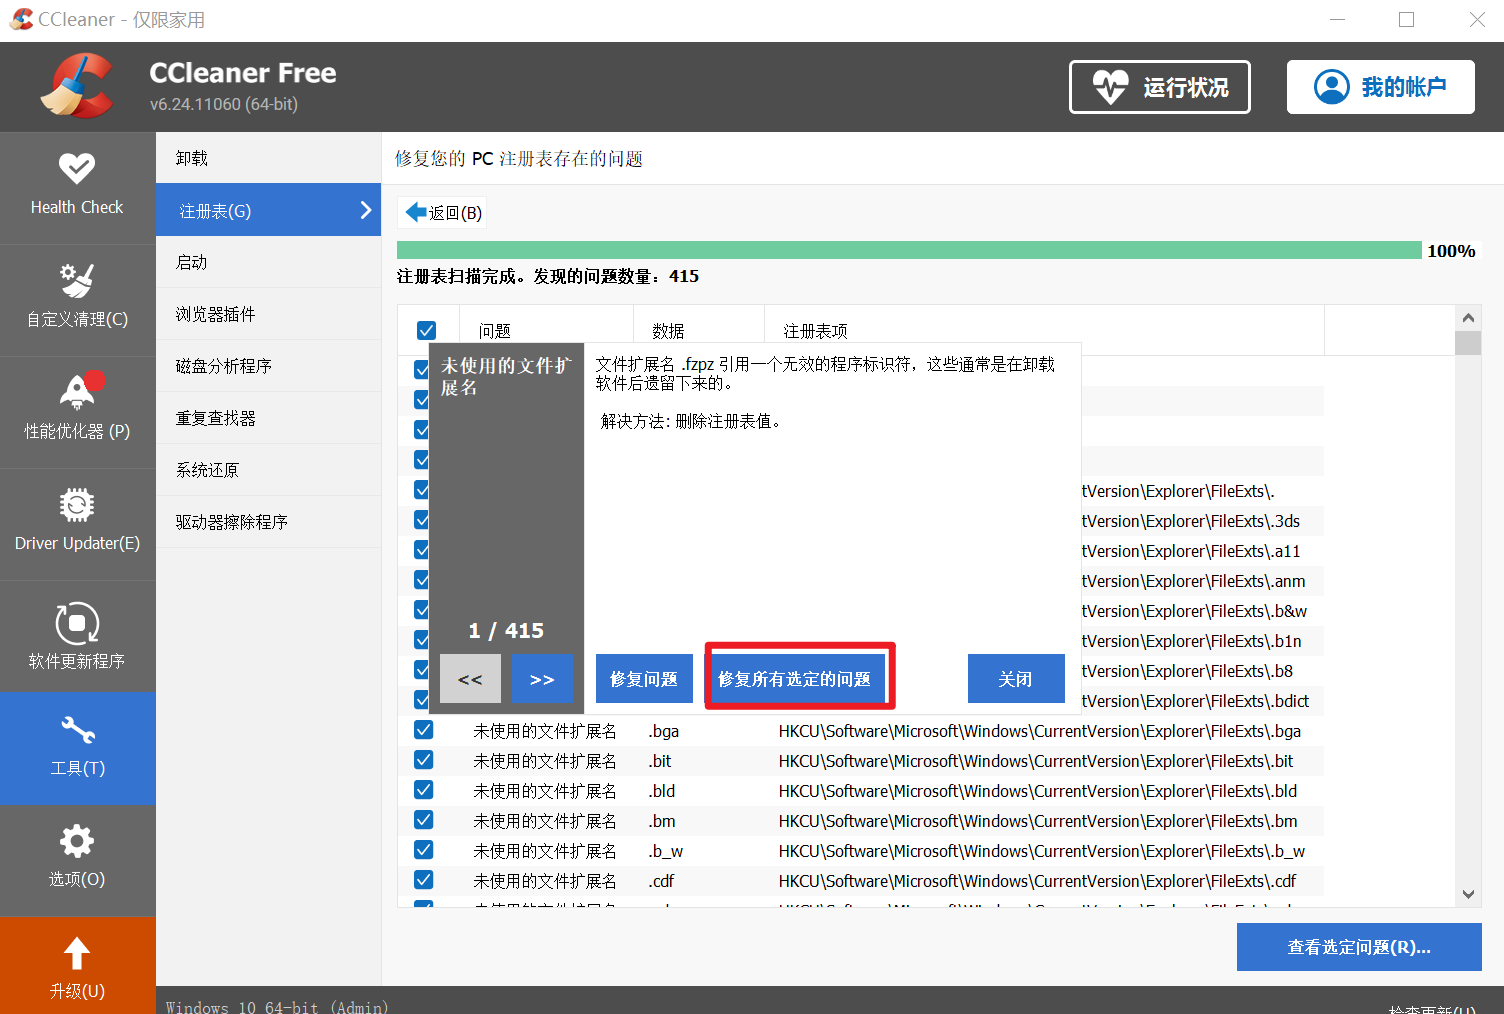Select the row with registry key FileExts\.bld

pyautogui.click(x=861, y=791)
